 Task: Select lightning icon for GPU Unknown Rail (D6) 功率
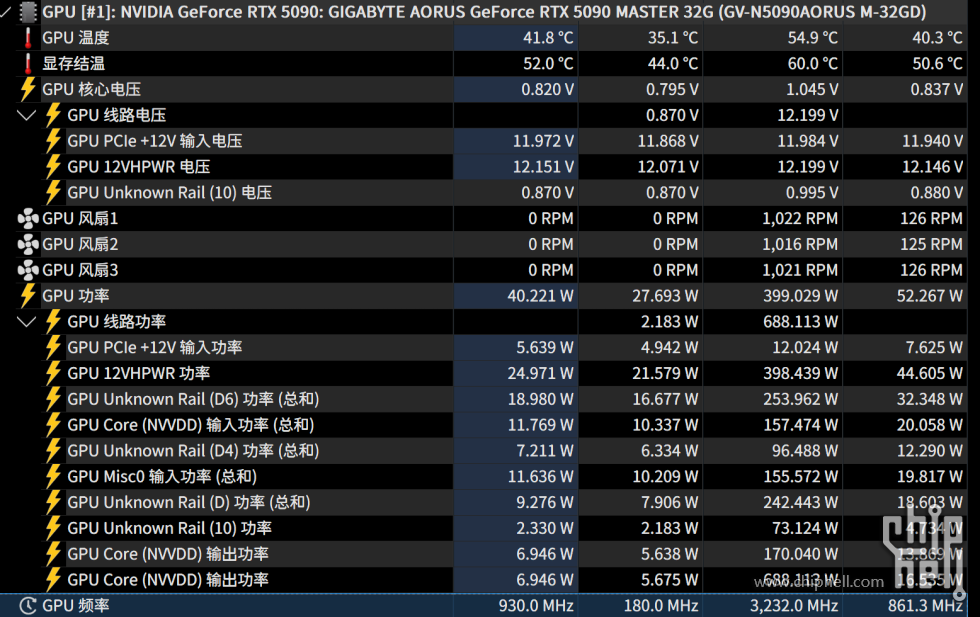[x=53, y=399]
